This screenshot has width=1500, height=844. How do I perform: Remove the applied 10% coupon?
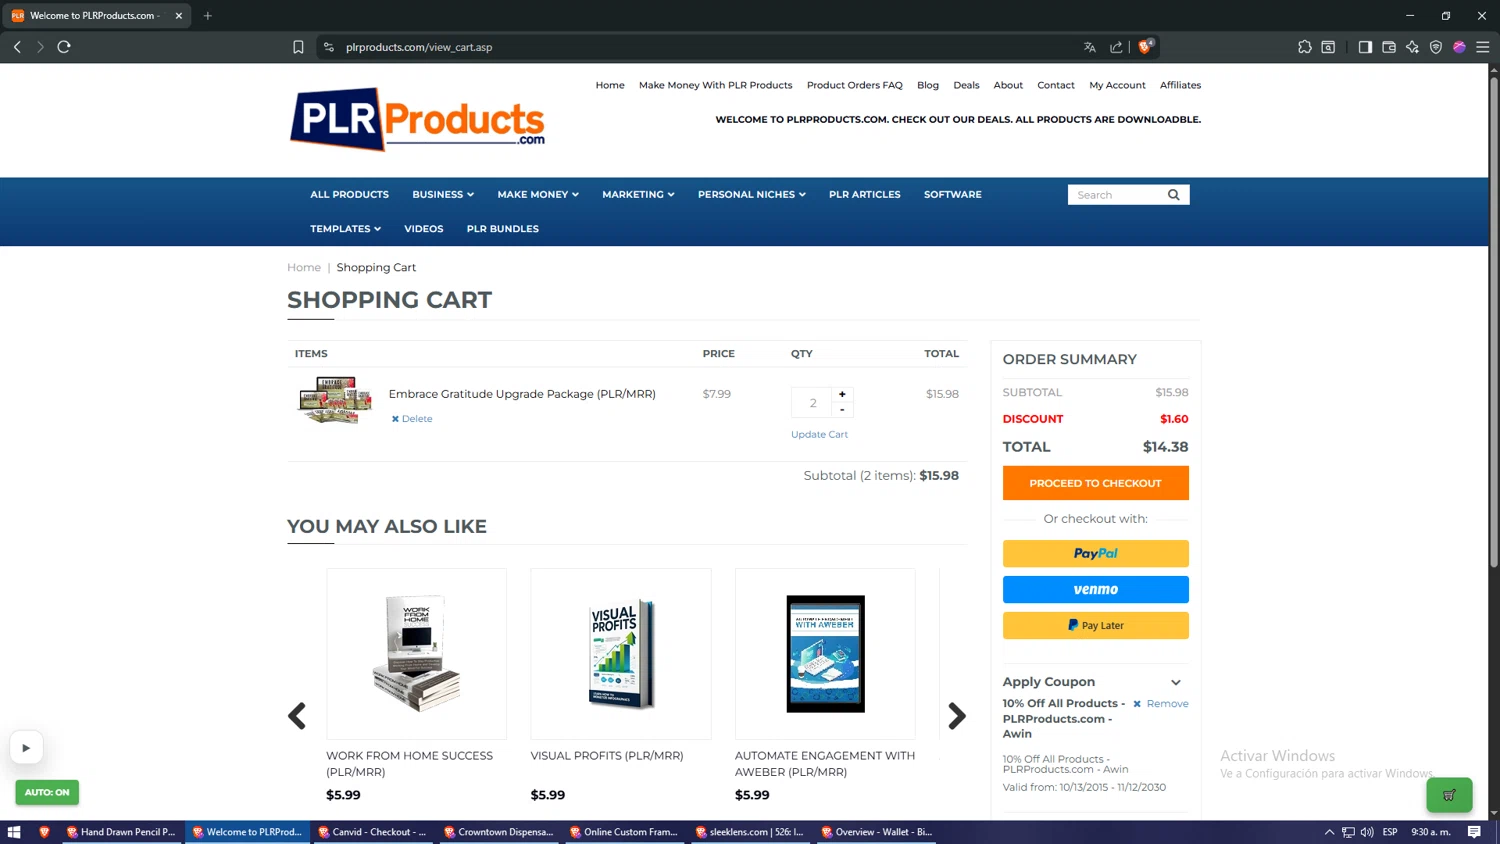(1160, 704)
